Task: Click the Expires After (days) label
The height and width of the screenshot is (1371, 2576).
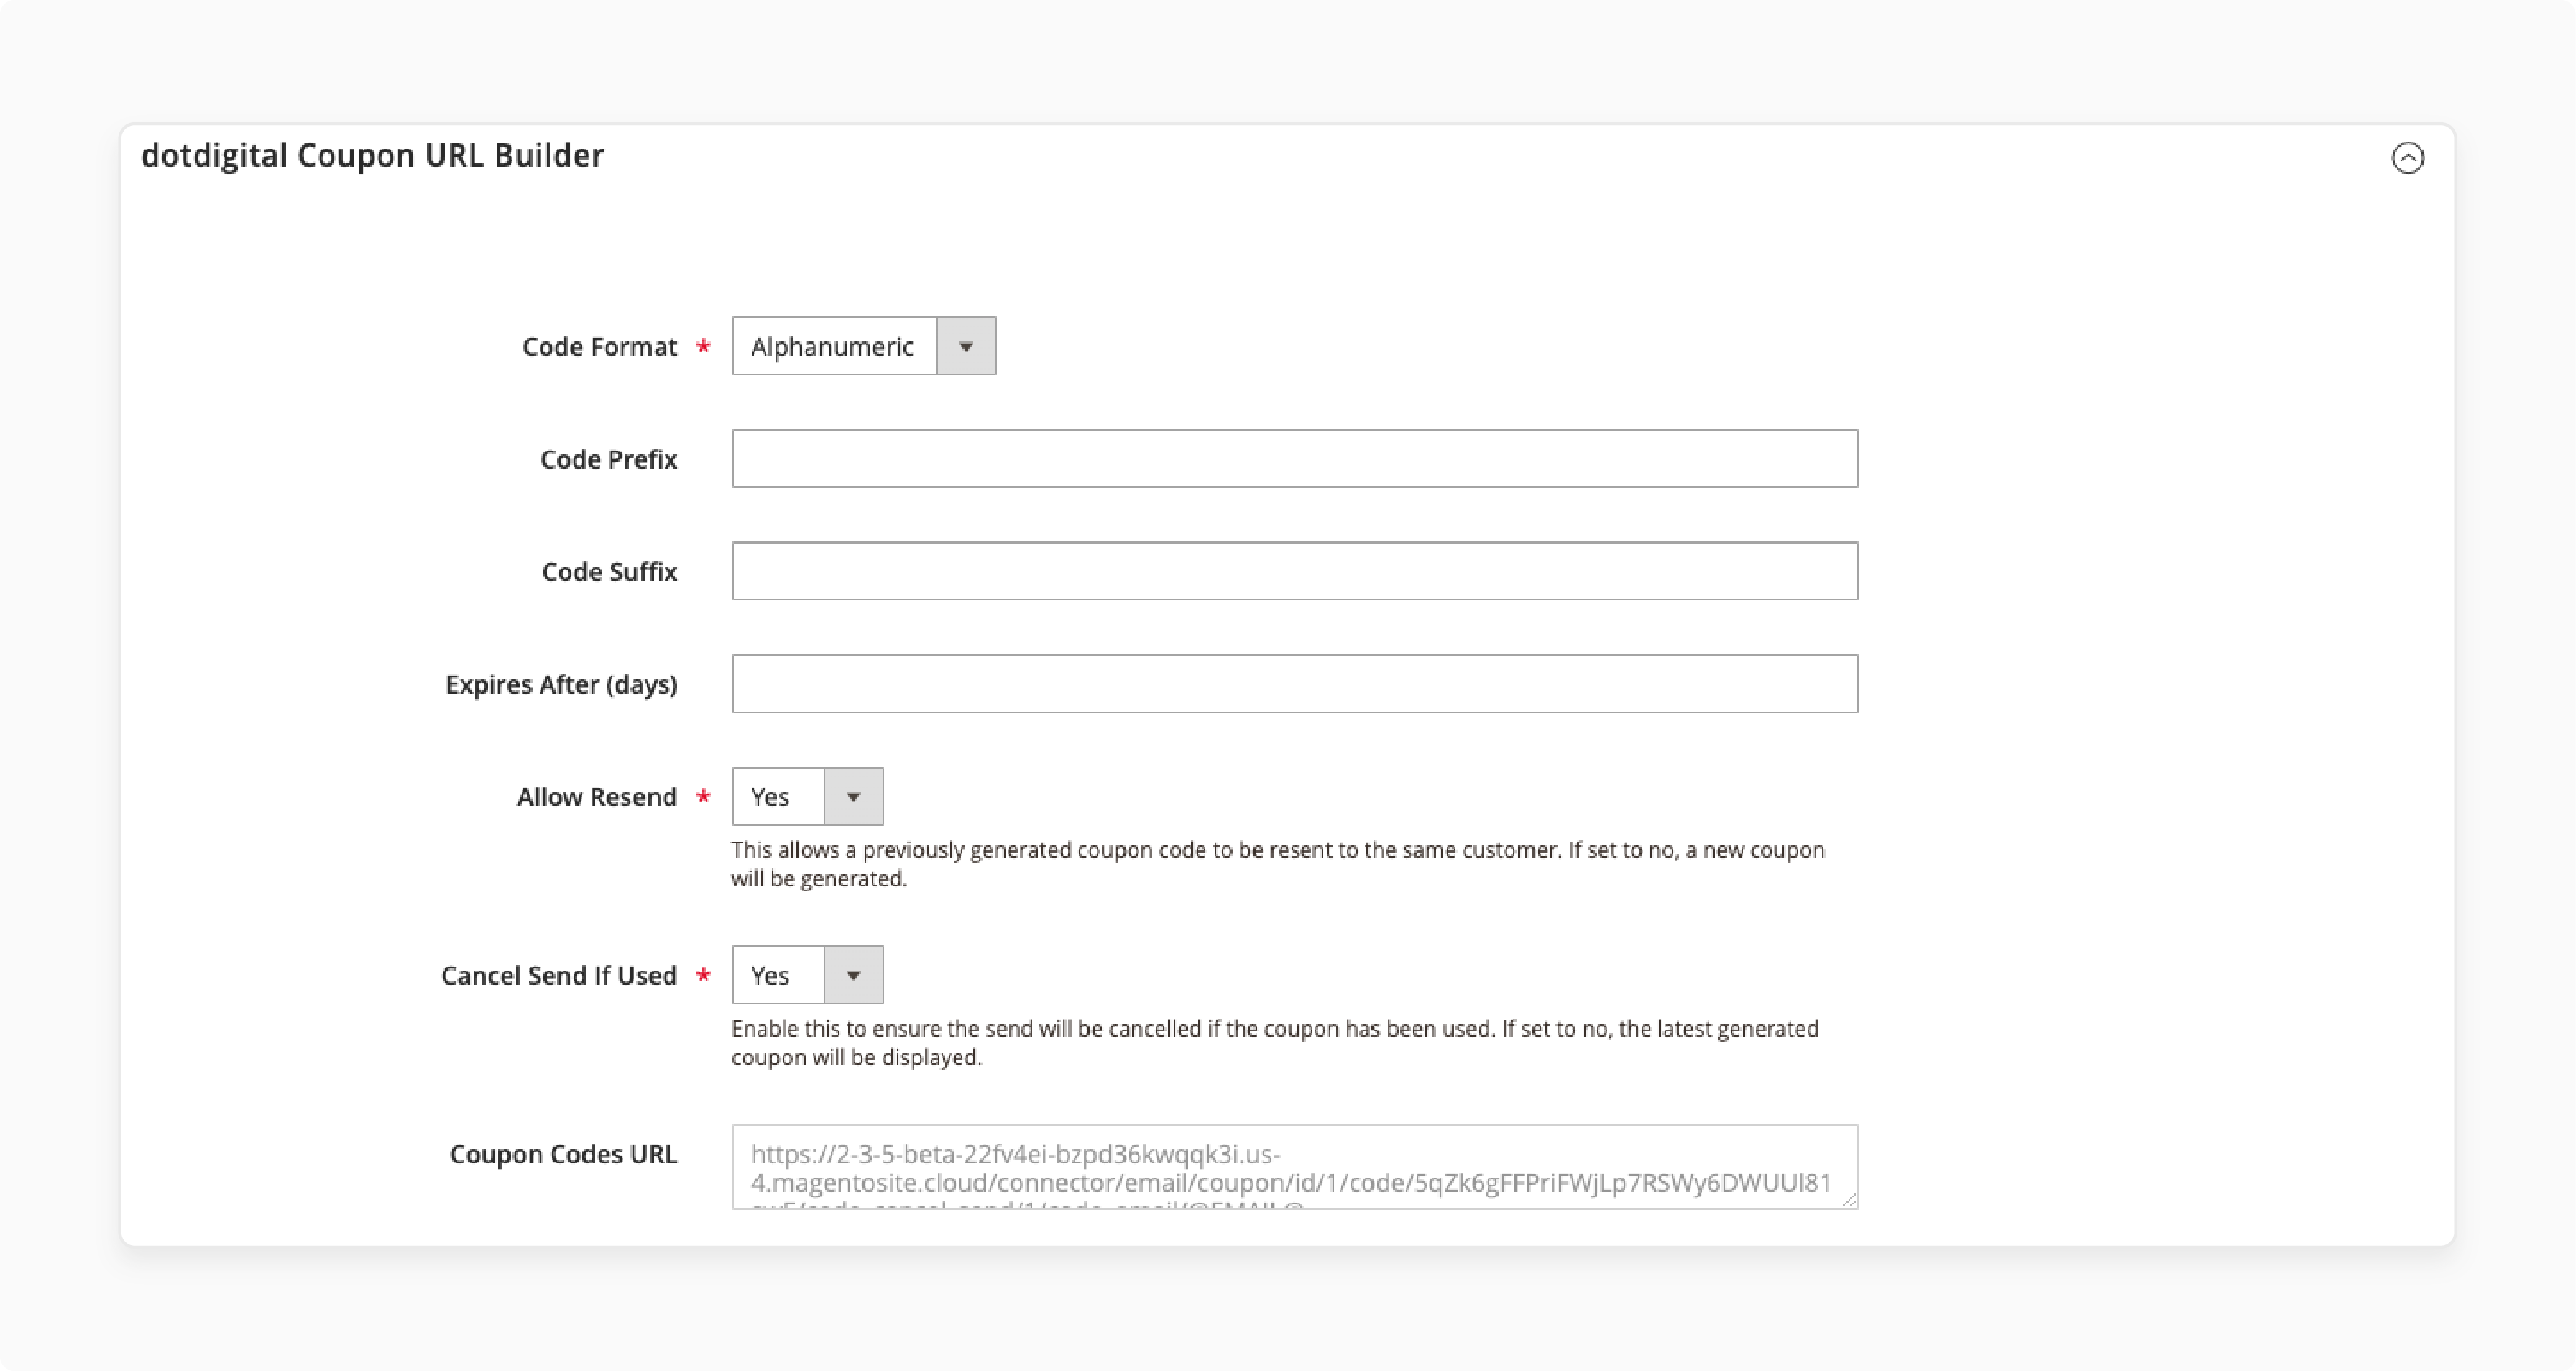Action: (561, 685)
